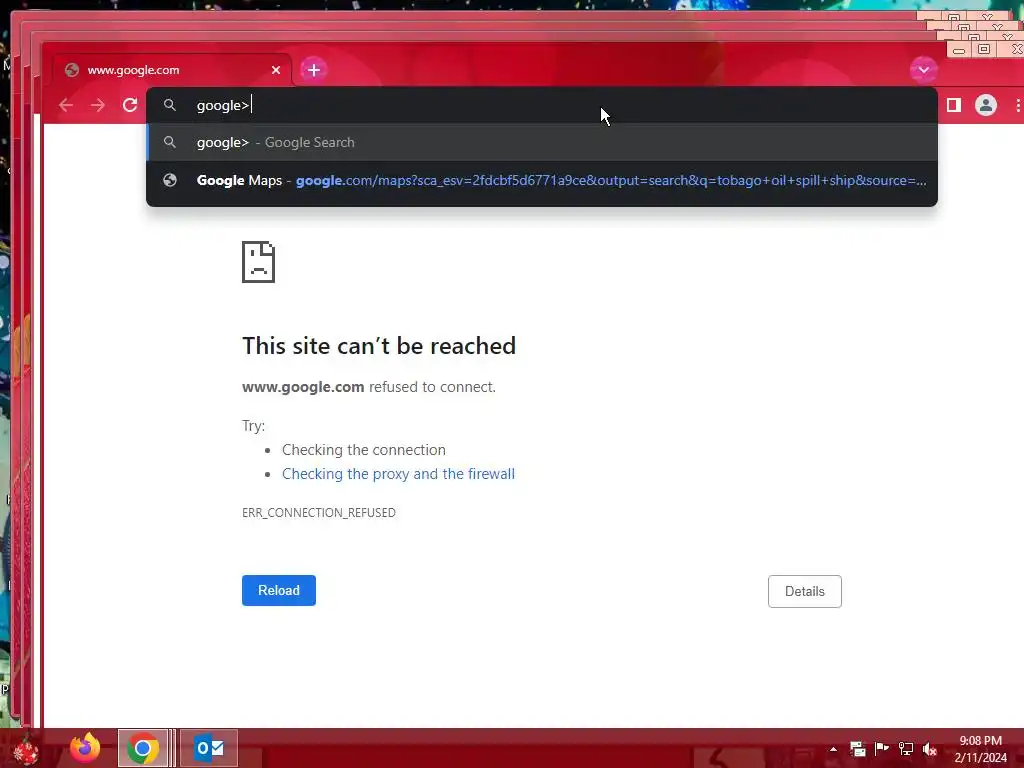The width and height of the screenshot is (1024, 768).
Task: Maximize the front Chrome window
Action: [x=984, y=49]
